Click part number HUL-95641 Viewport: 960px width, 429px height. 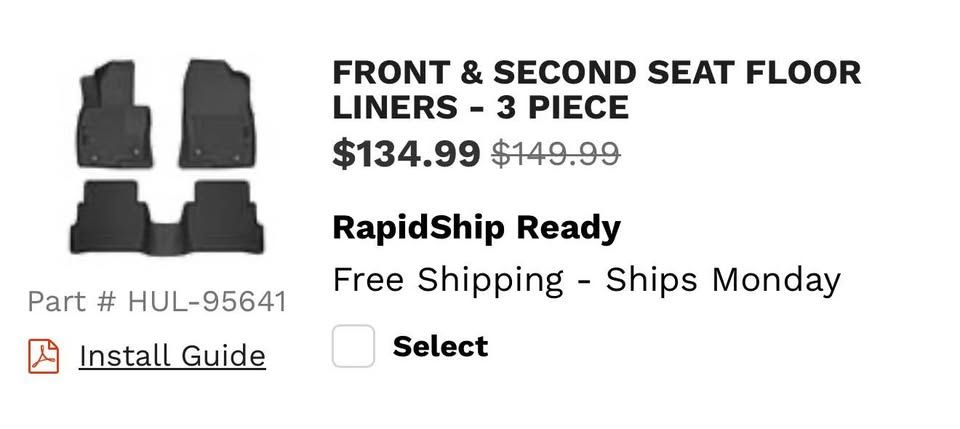207,301
